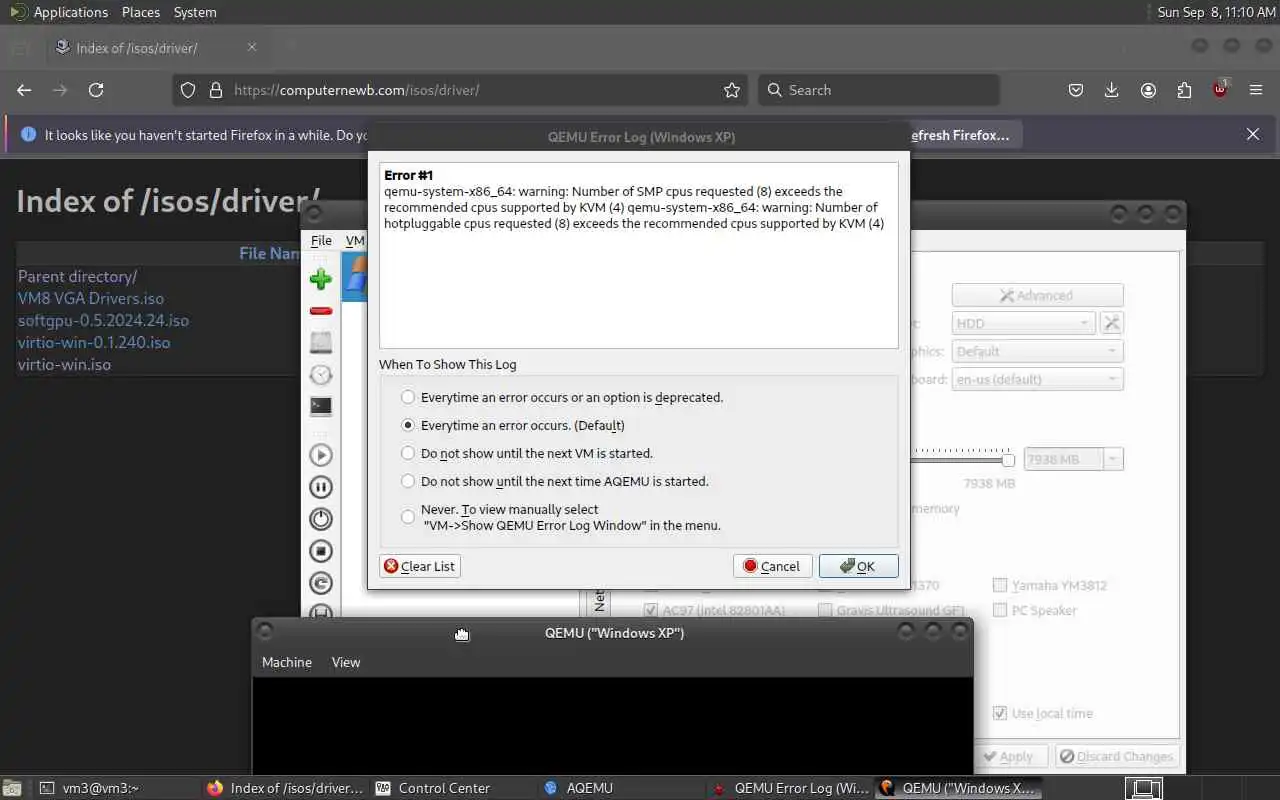Viewport: 1280px width, 800px height.
Task: Open the System menu in top panel
Action: [x=195, y=12]
